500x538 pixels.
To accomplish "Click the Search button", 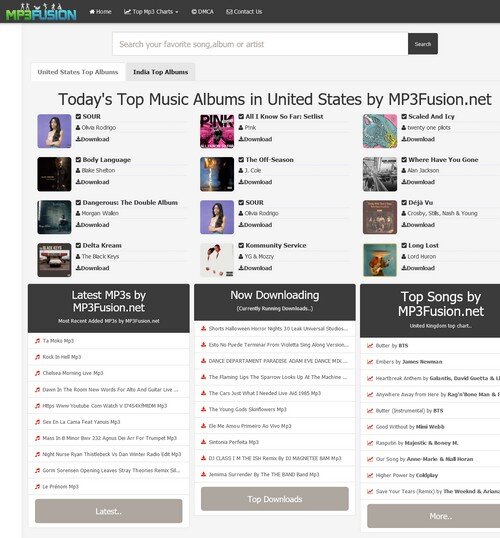I will click(x=423, y=44).
